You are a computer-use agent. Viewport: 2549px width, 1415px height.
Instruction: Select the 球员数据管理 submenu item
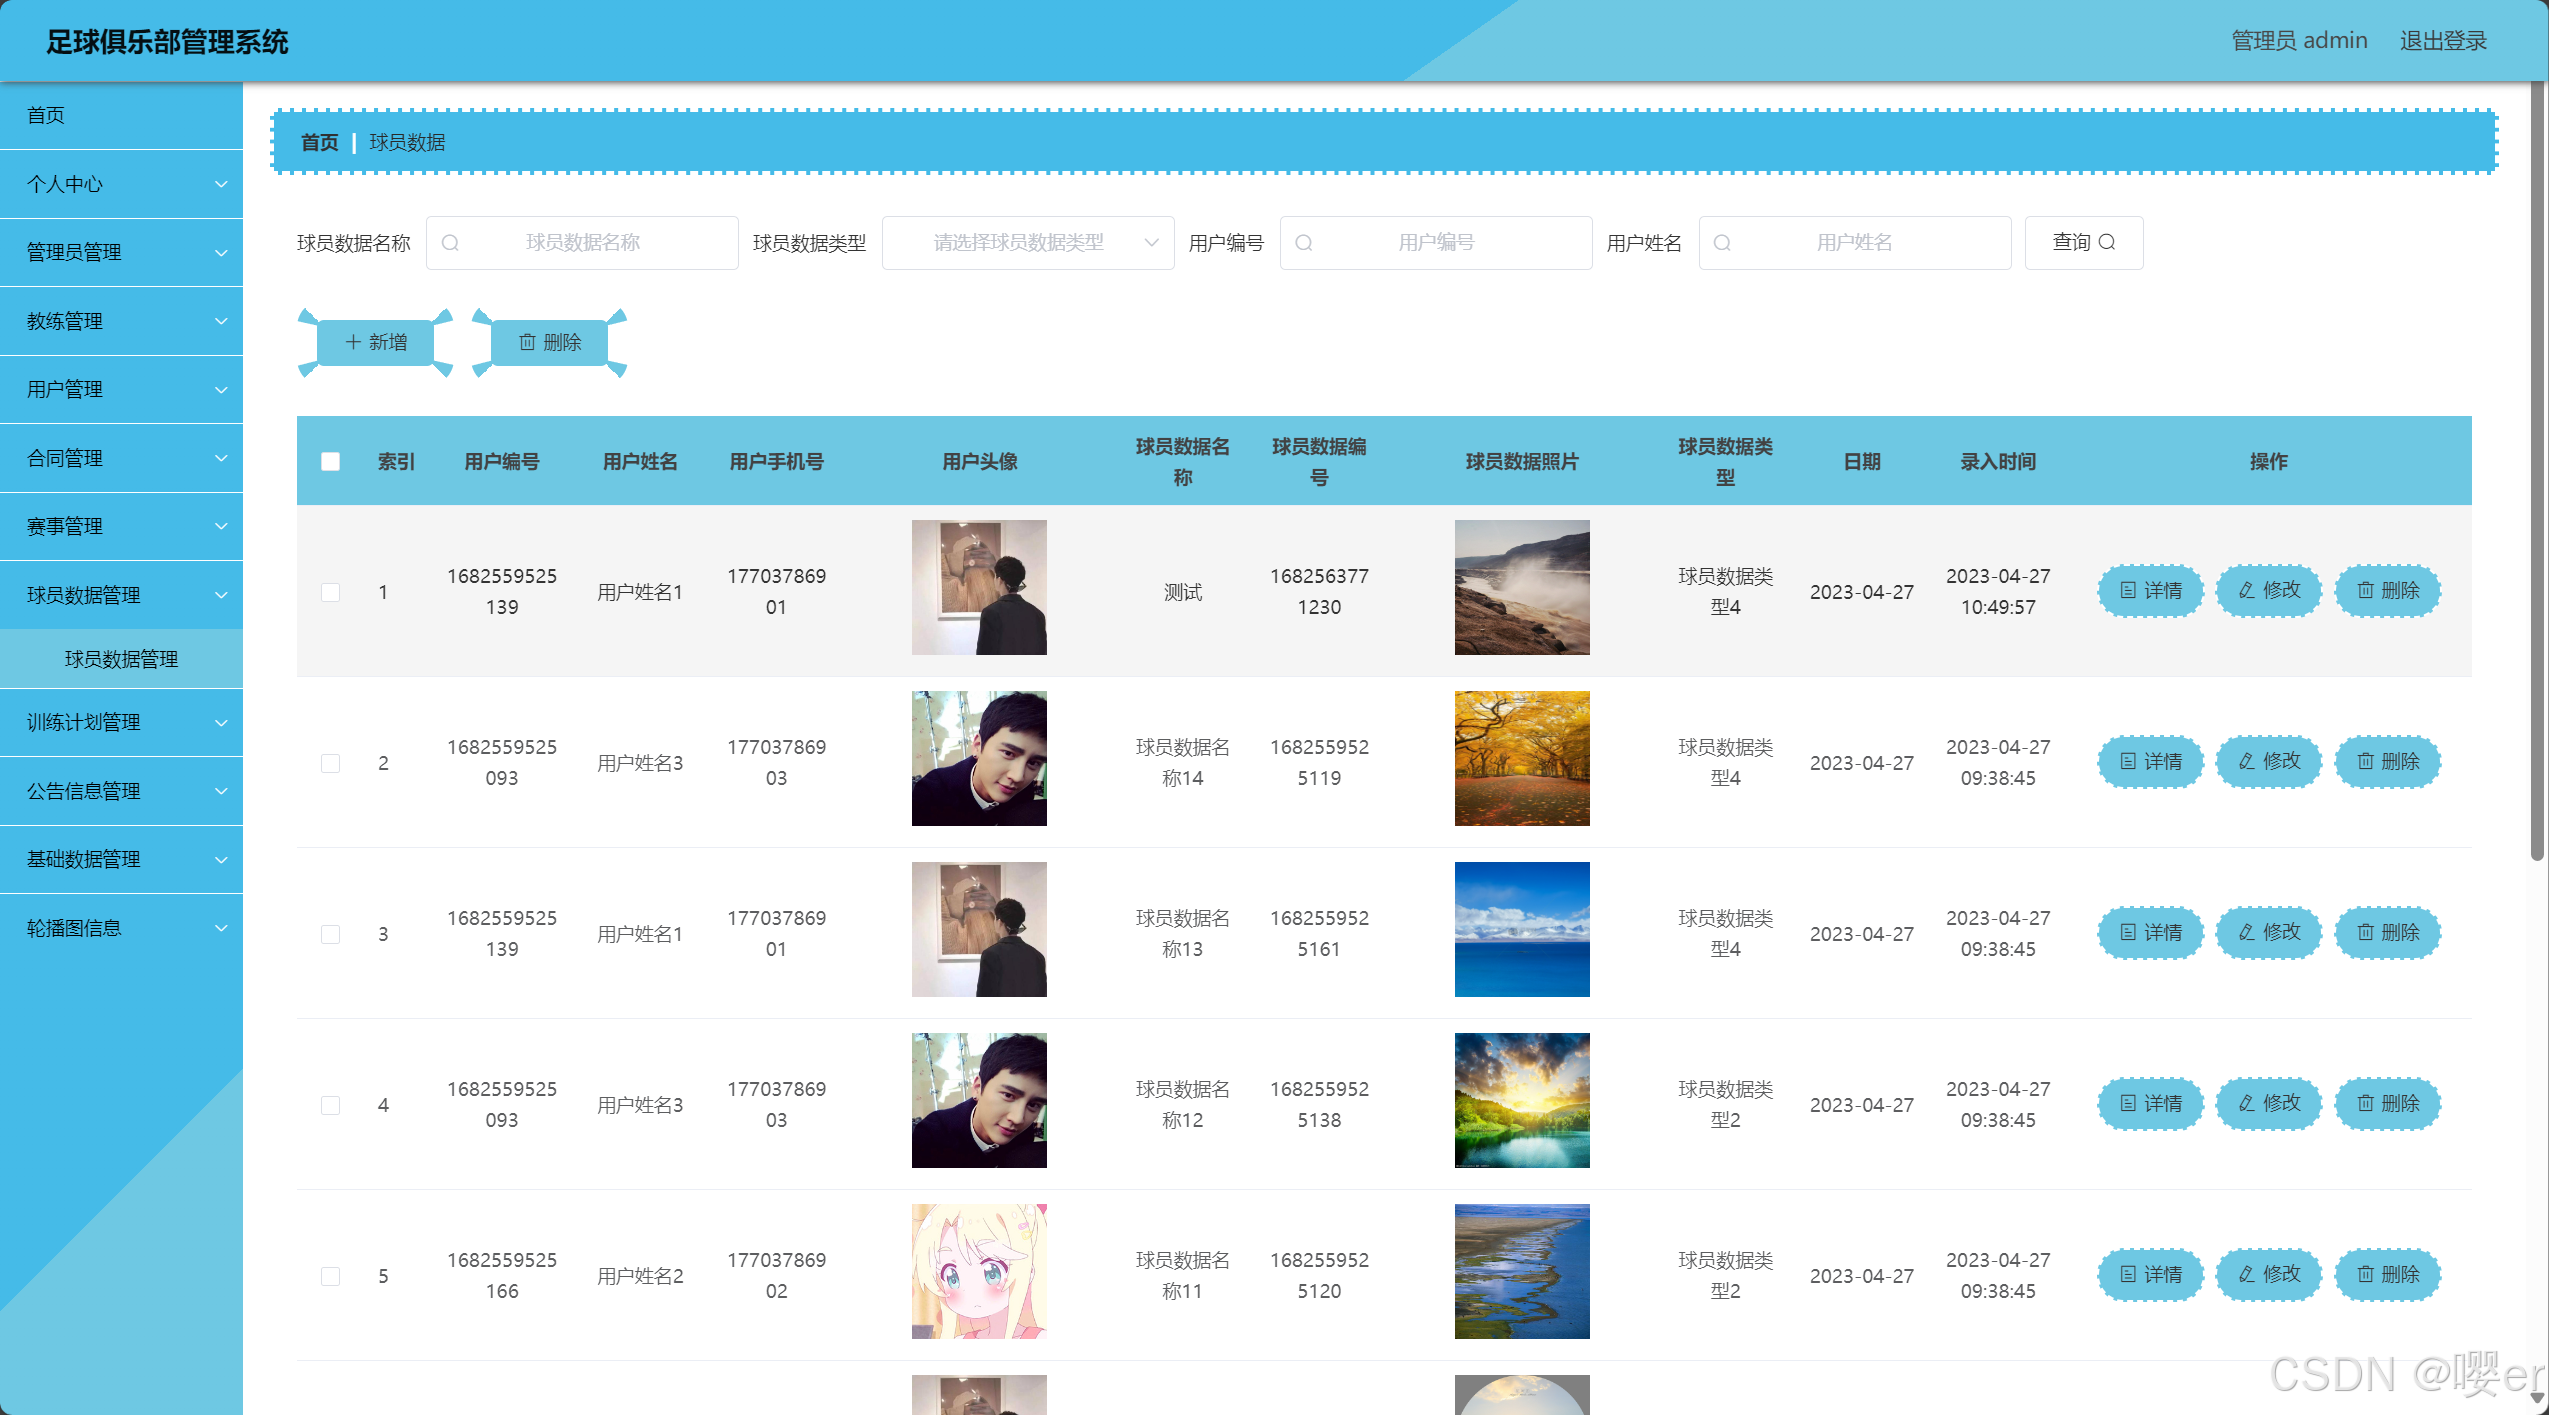[121, 659]
